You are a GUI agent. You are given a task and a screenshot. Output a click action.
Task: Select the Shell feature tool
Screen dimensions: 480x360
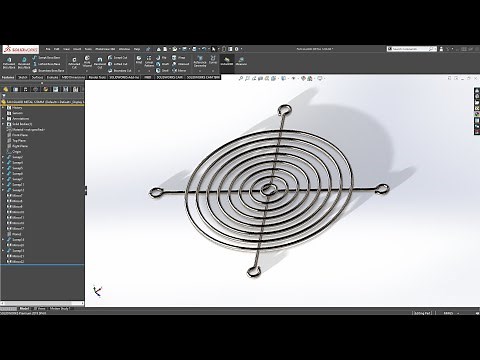(162, 71)
